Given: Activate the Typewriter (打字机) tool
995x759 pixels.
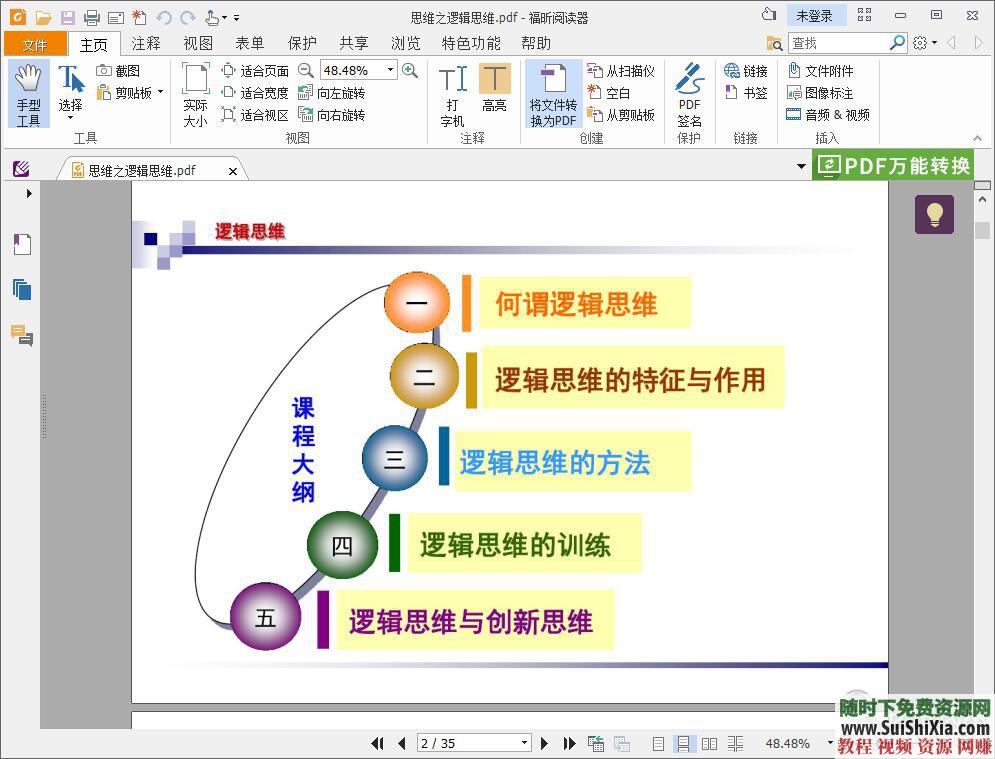Looking at the screenshot, I should 452,94.
